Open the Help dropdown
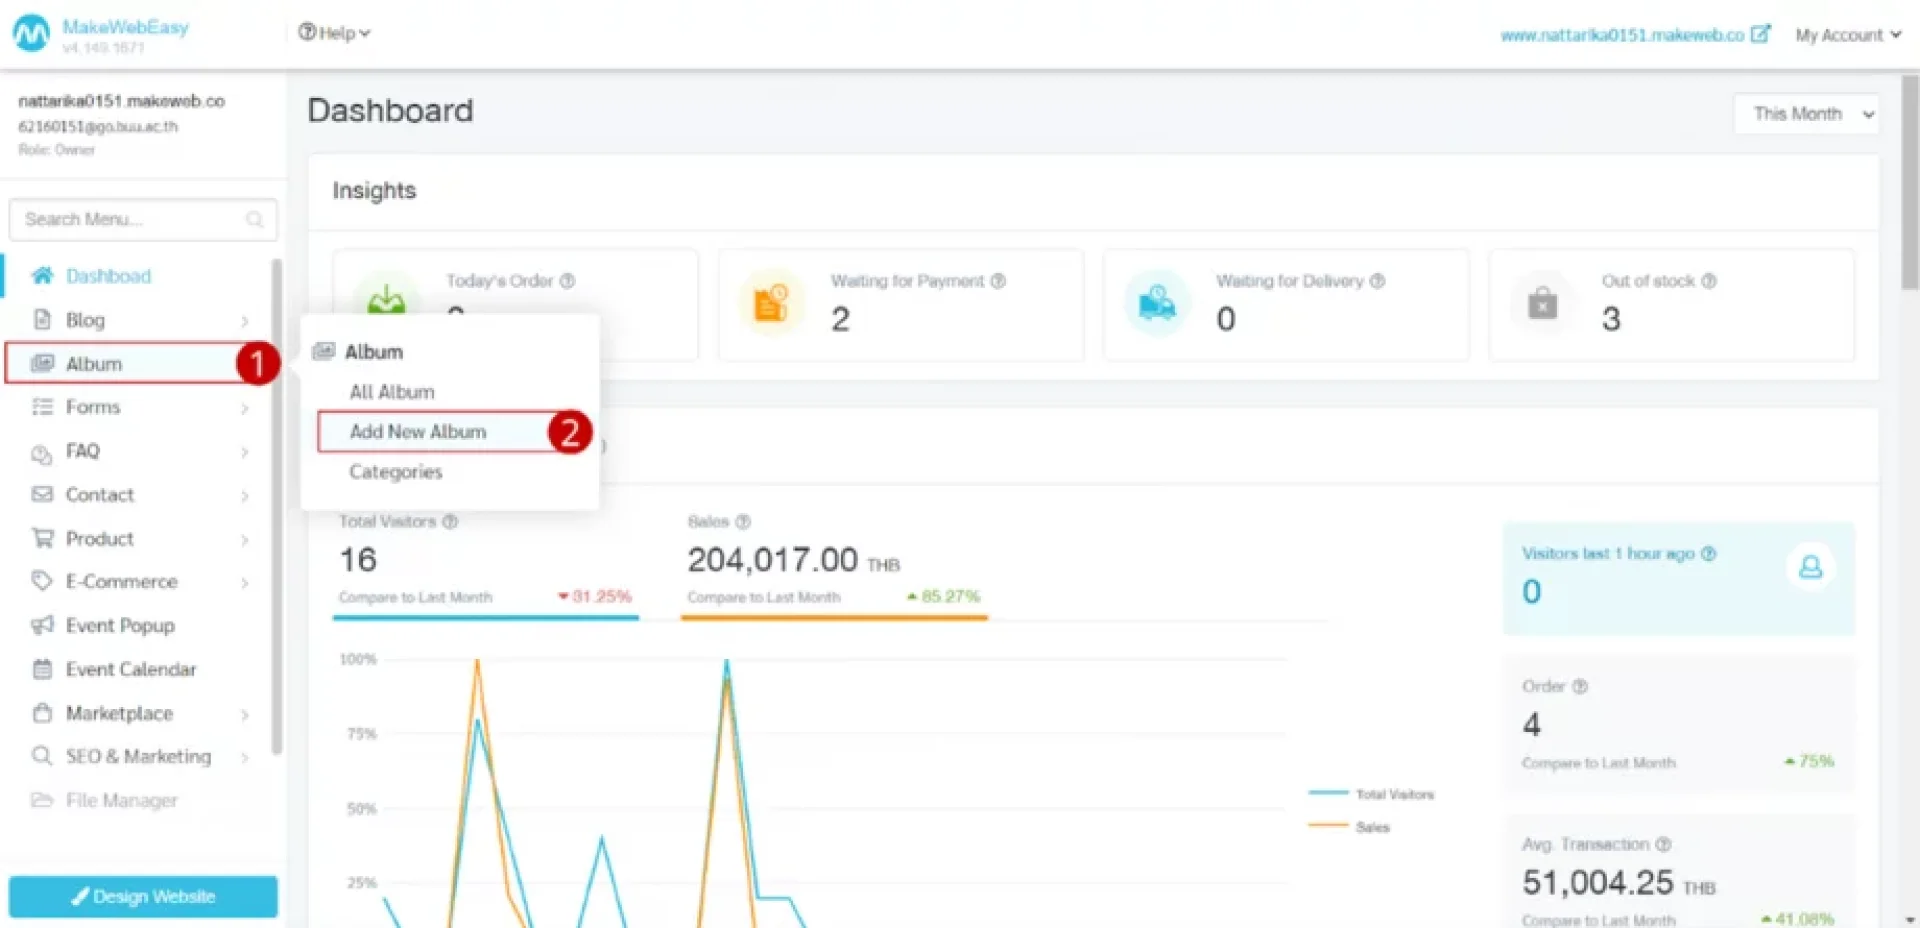The image size is (1920, 928). pyautogui.click(x=334, y=33)
